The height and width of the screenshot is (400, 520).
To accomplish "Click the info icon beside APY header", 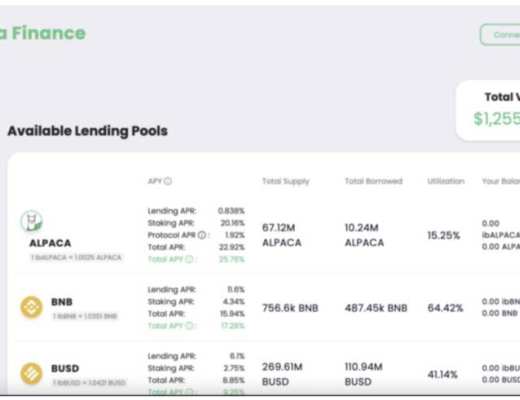I will 168,181.
